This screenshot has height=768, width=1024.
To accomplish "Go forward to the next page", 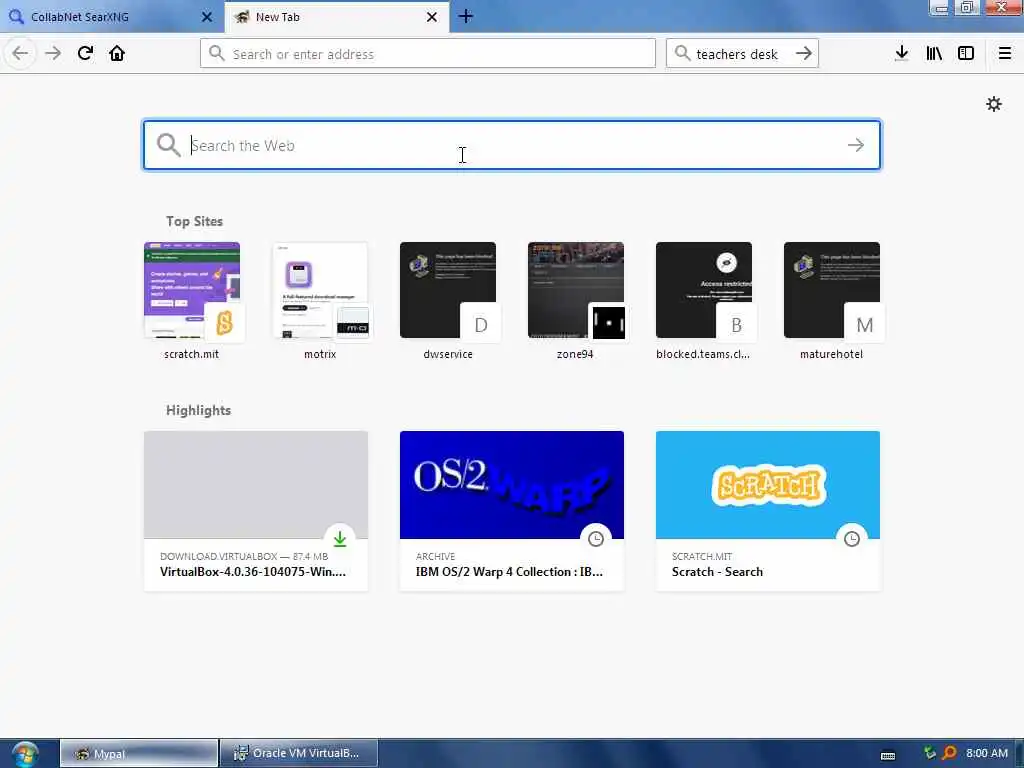I will (53, 54).
